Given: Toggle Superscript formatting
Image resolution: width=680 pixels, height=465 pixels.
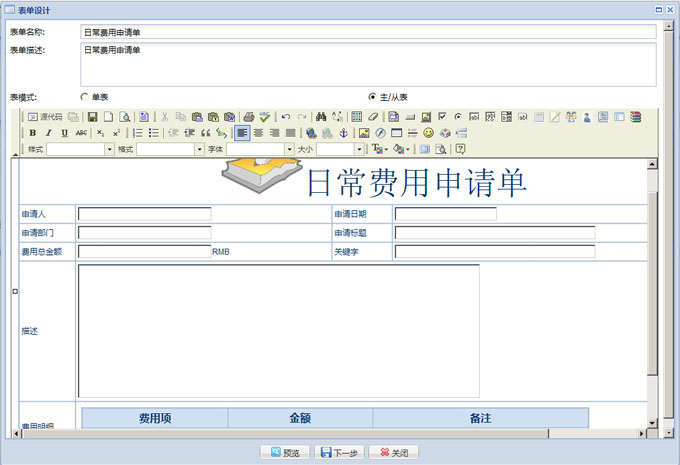Looking at the screenshot, I should 116,133.
